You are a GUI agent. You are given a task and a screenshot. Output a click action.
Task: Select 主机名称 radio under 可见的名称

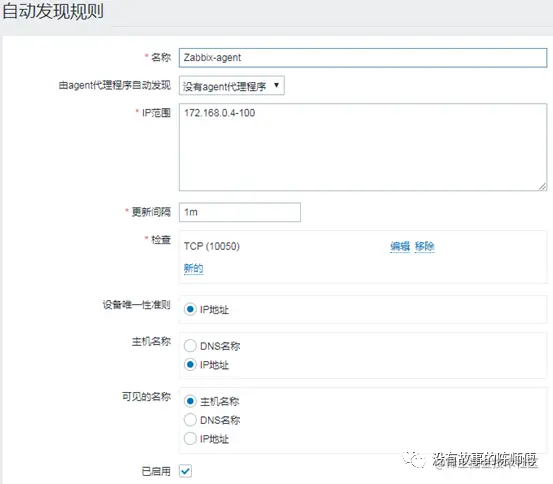tap(190, 401)
